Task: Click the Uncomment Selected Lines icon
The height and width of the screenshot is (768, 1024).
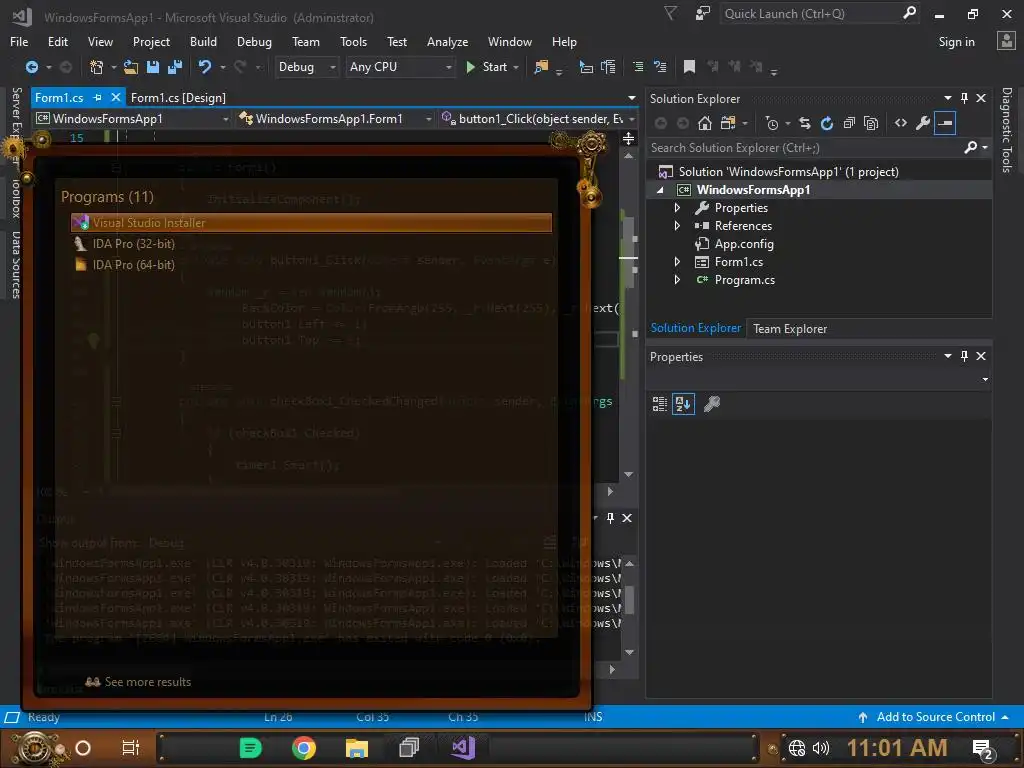Action: click(x=660, y=67)
